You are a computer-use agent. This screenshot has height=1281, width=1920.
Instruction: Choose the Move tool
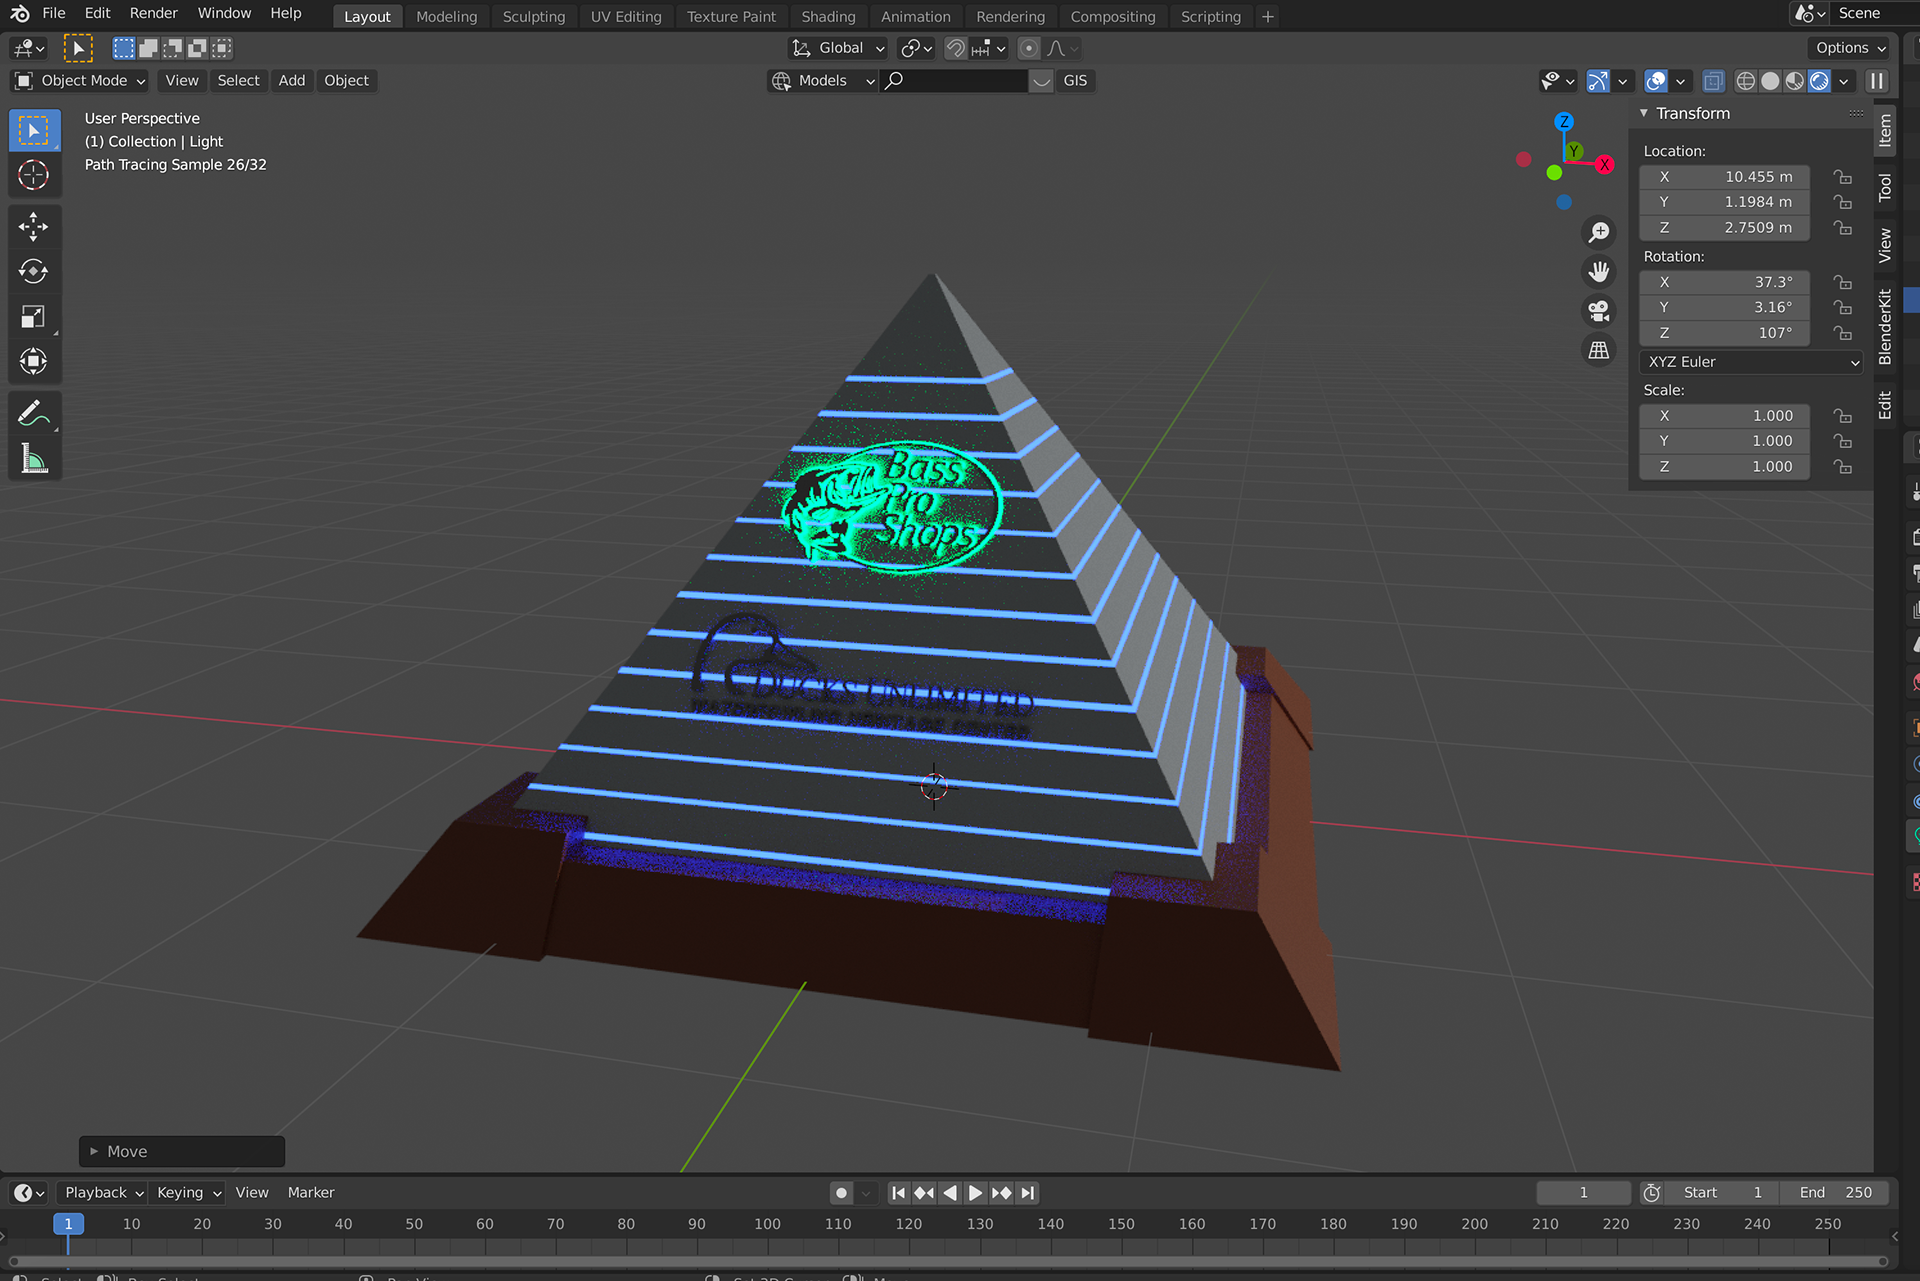(x=34, y=227)
